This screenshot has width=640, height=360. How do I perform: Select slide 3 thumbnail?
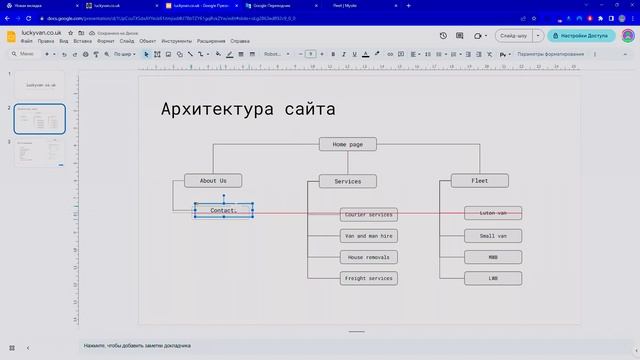[x=40, y=153]
